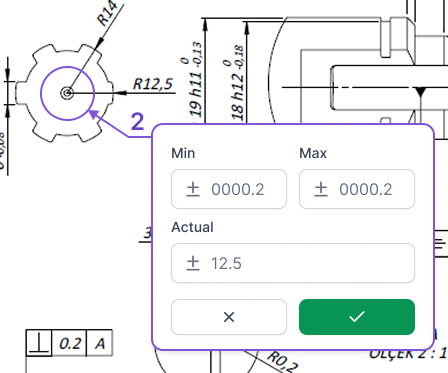Click the purple arrowhead pointing at circle

coord(94,114)
